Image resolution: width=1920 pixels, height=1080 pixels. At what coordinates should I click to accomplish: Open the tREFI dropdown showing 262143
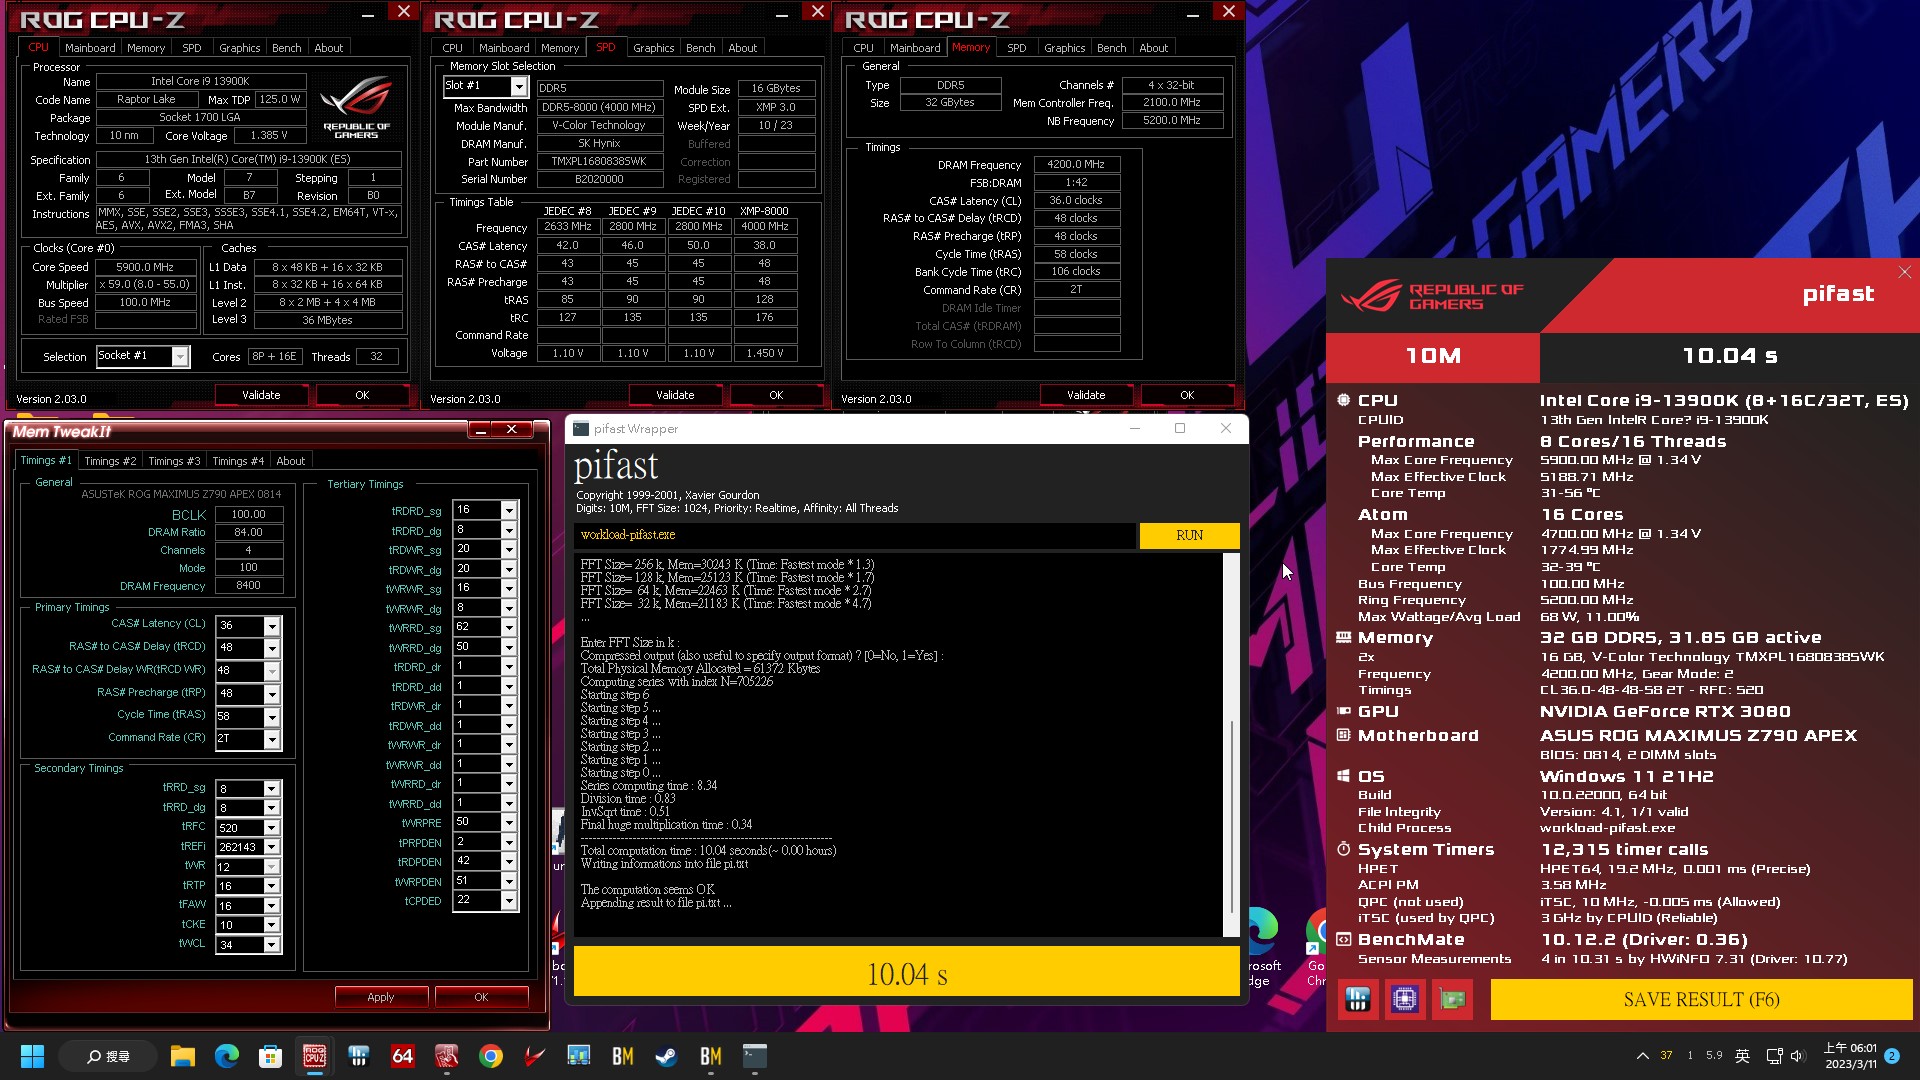tap(271, 847)
